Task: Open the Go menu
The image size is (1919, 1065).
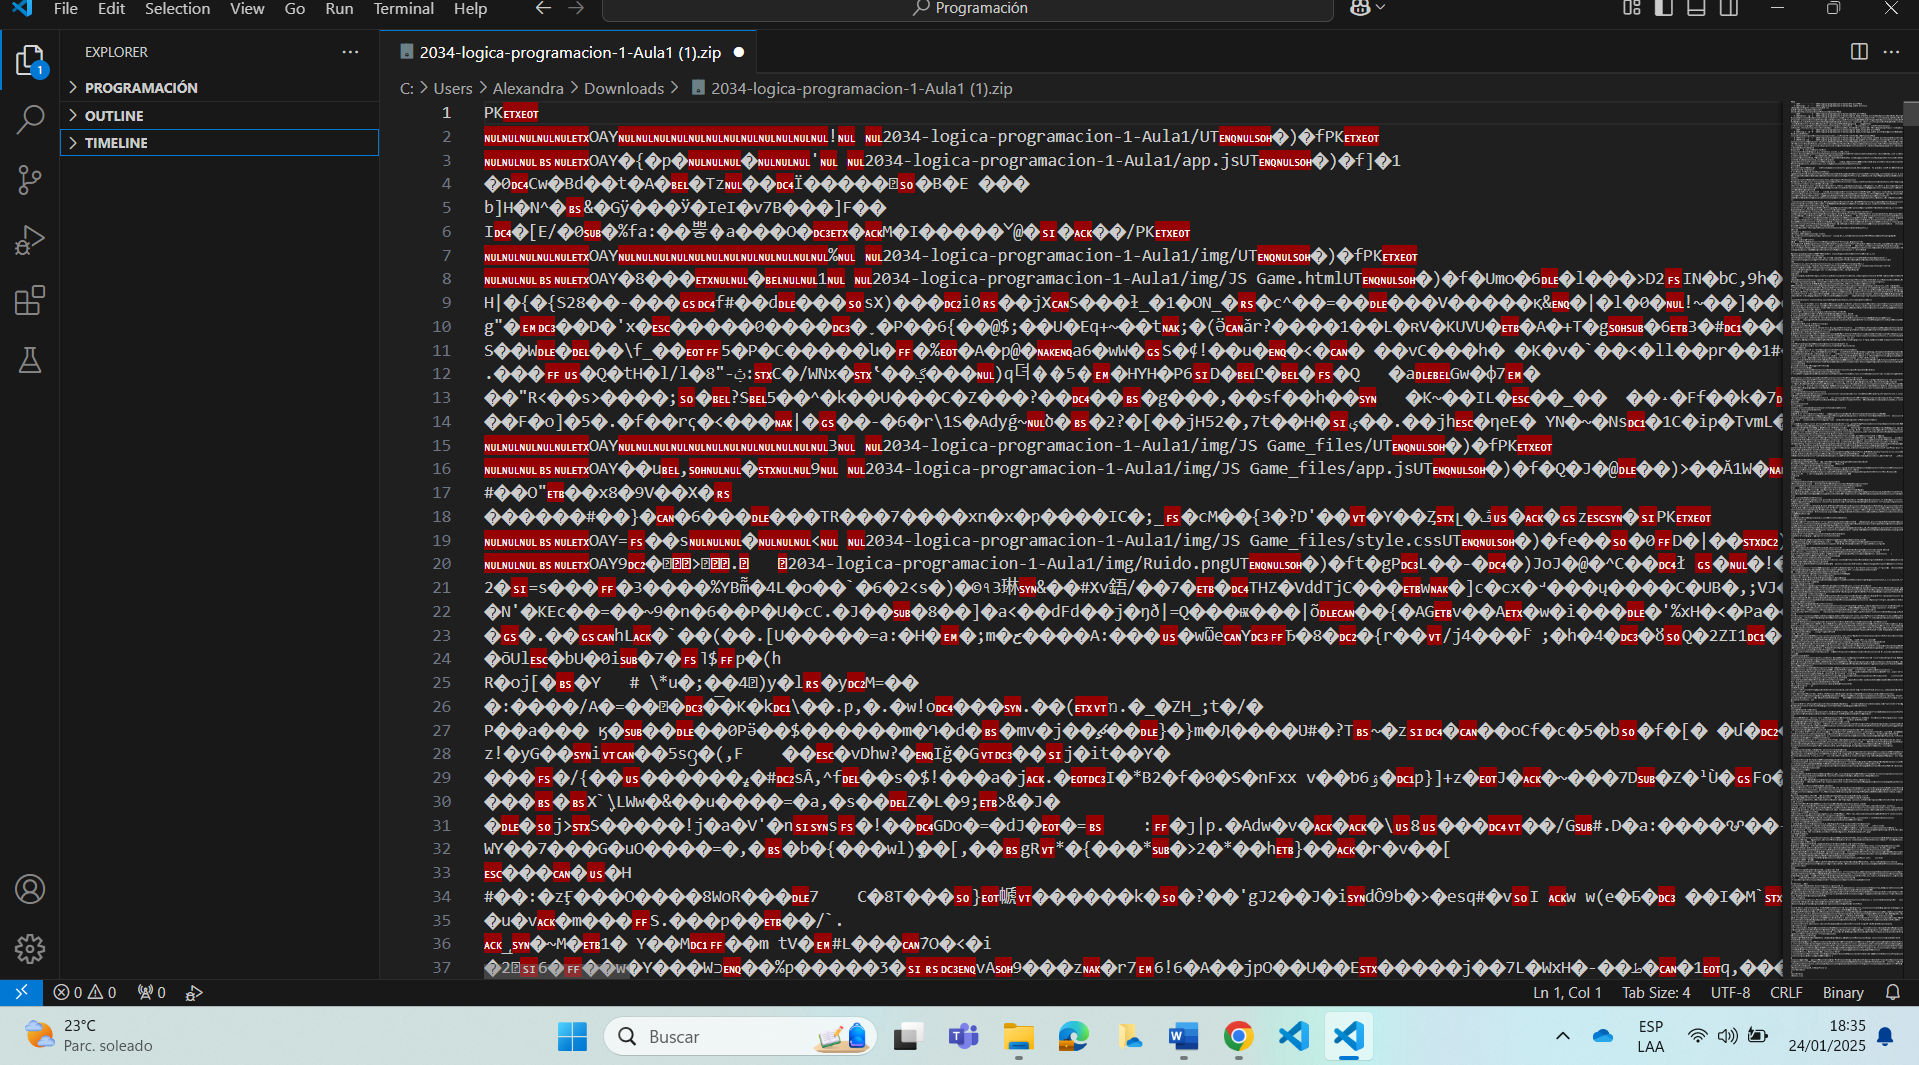Action: point(295,9)
